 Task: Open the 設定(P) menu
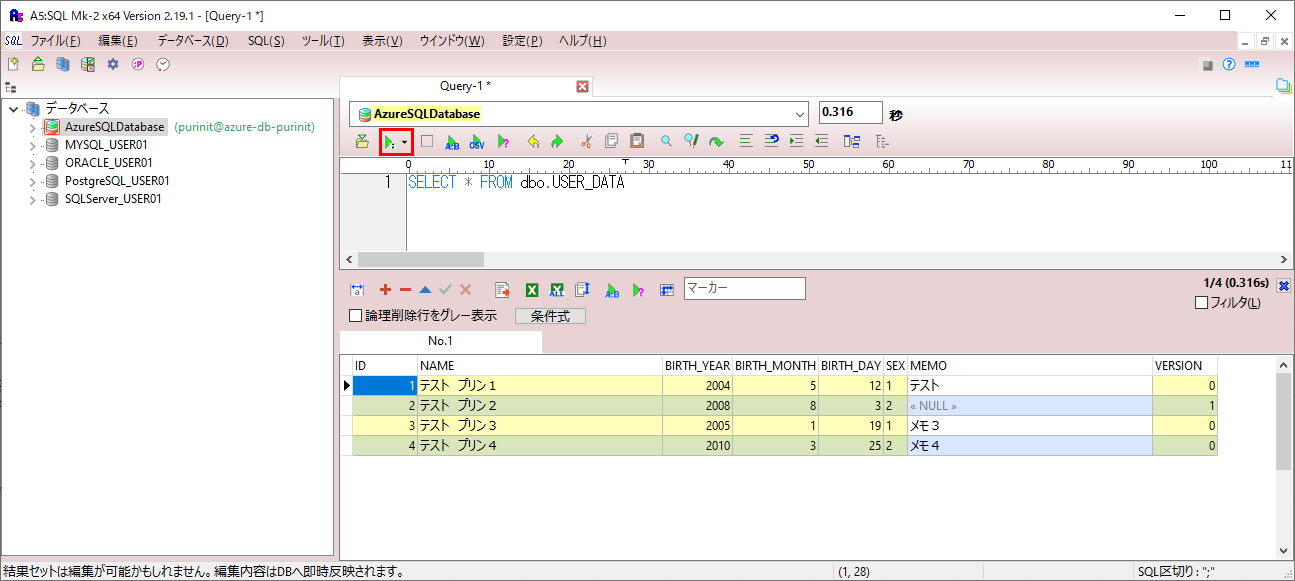[x=522, y=41]
